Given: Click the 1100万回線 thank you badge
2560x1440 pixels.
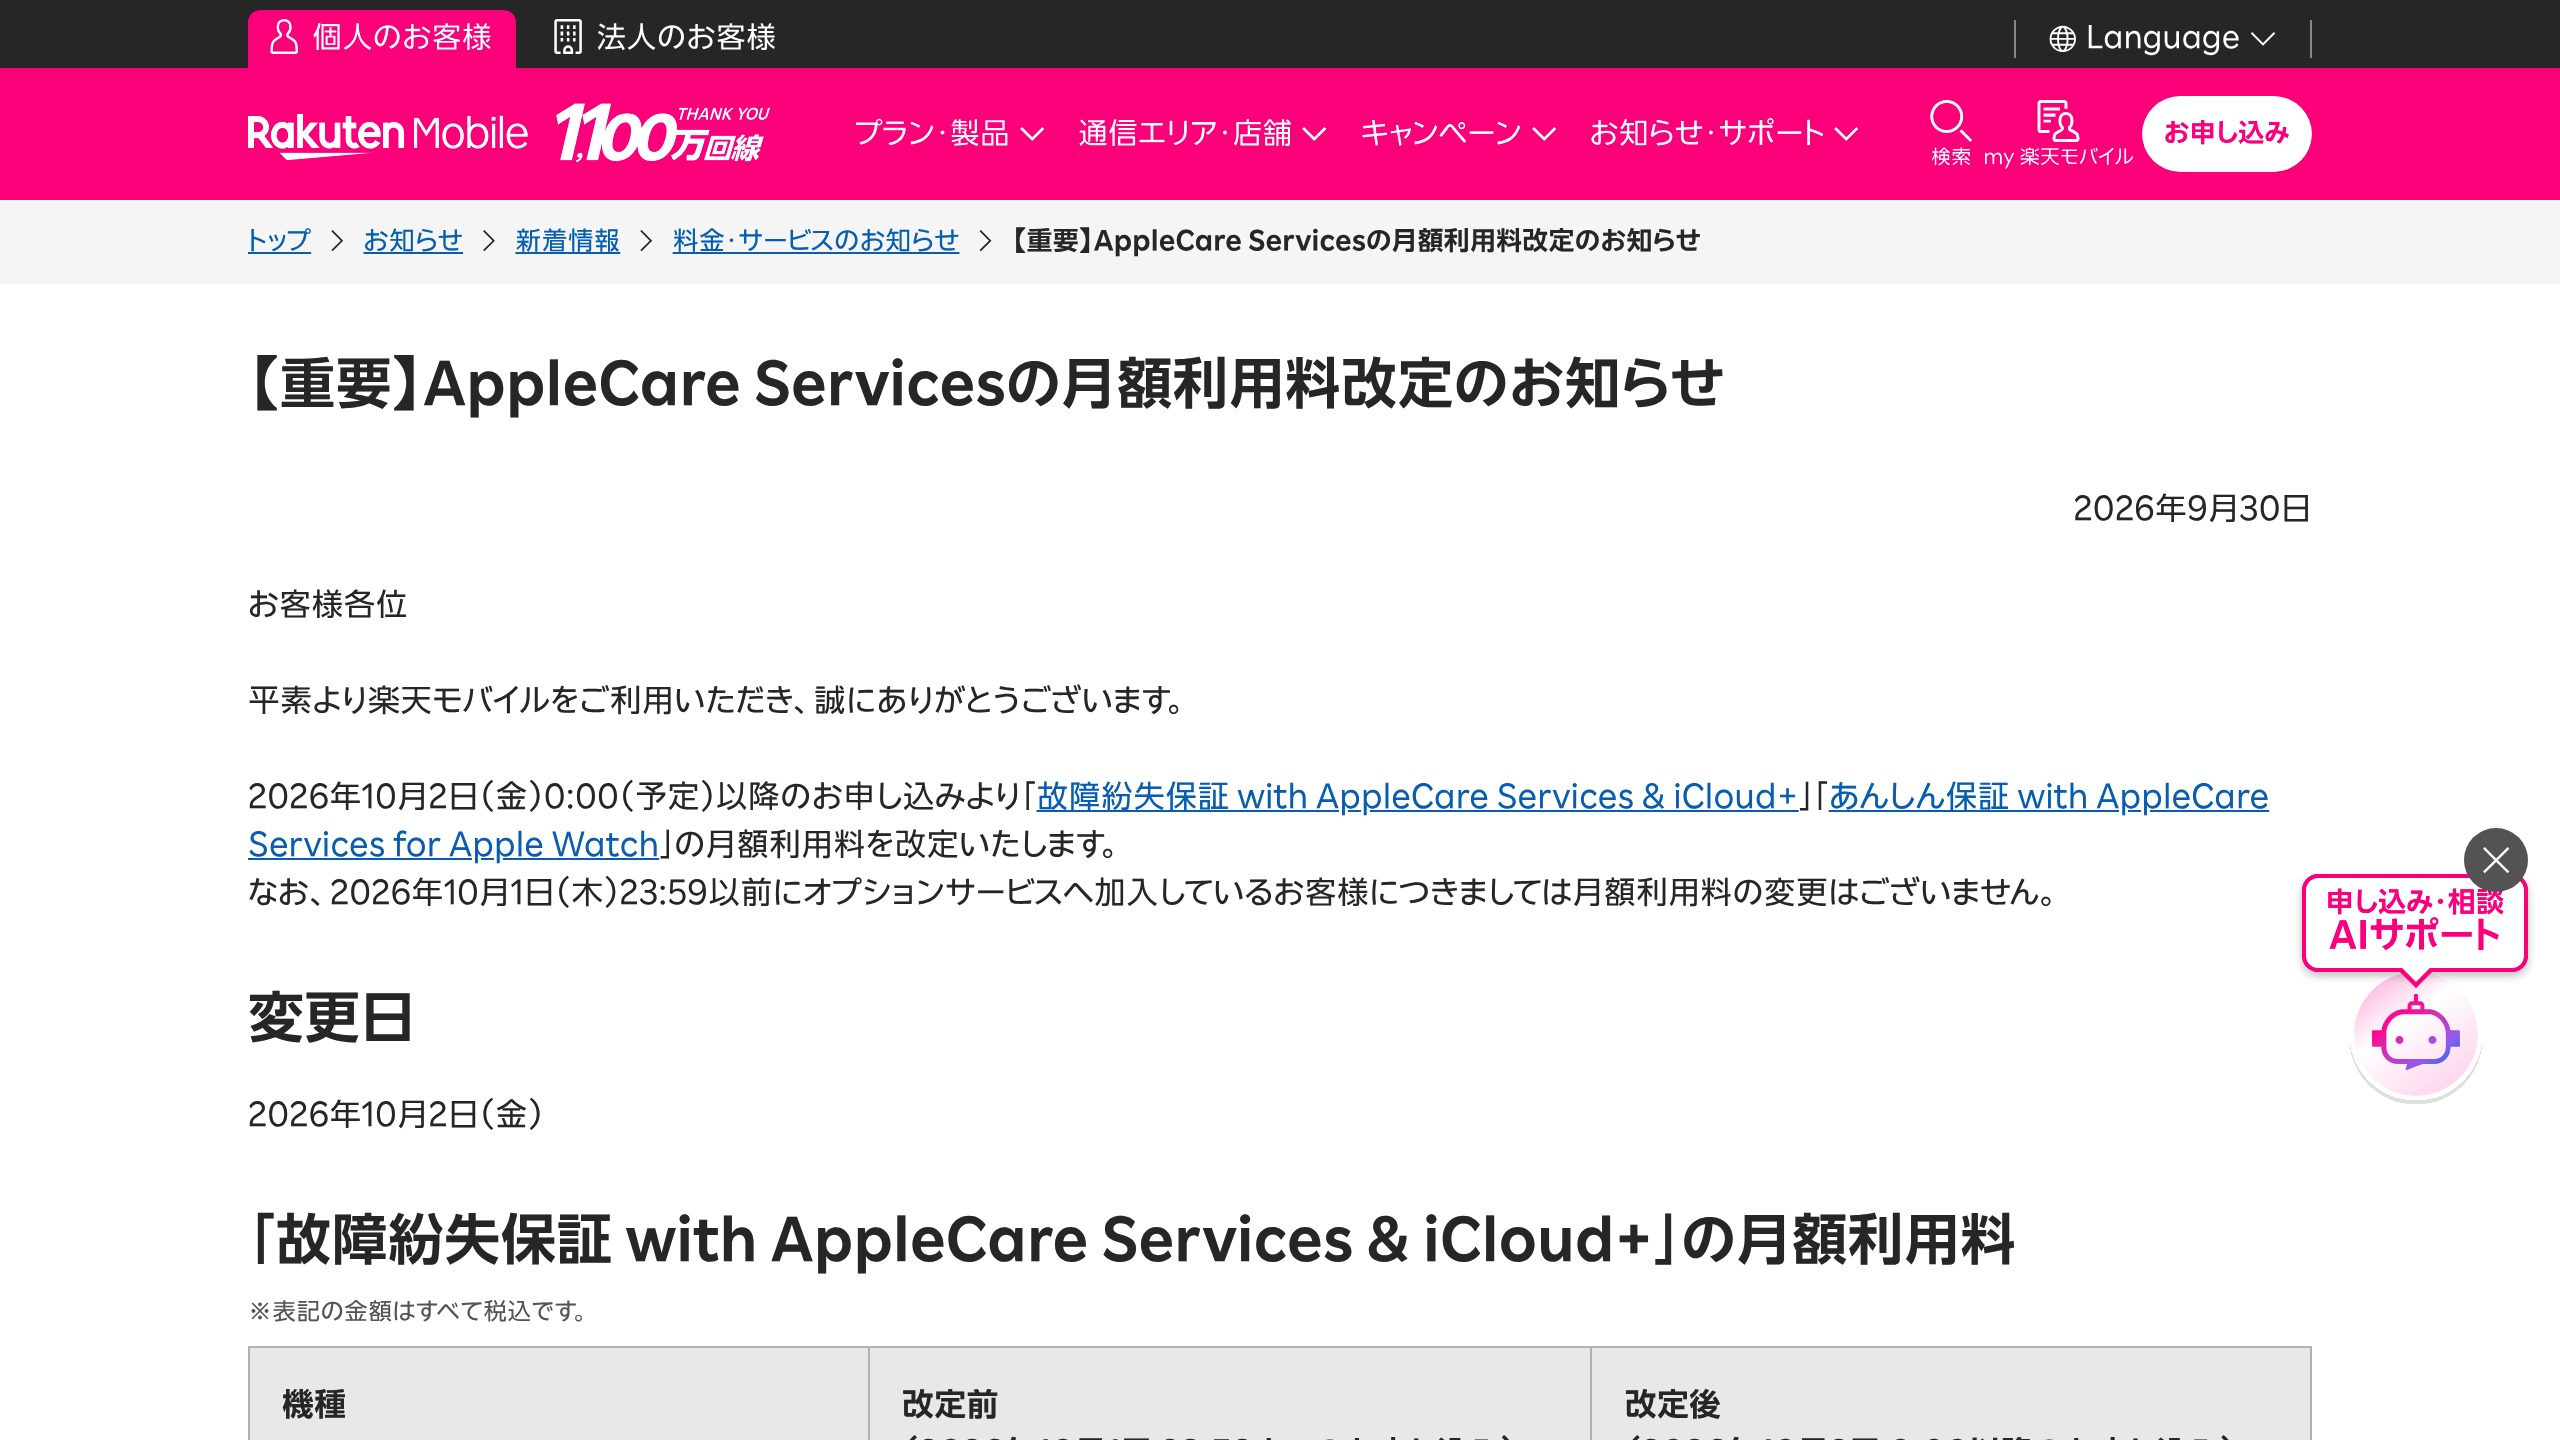Looking at the screenshot, I should pyautogui.click(x=663, y=133).
